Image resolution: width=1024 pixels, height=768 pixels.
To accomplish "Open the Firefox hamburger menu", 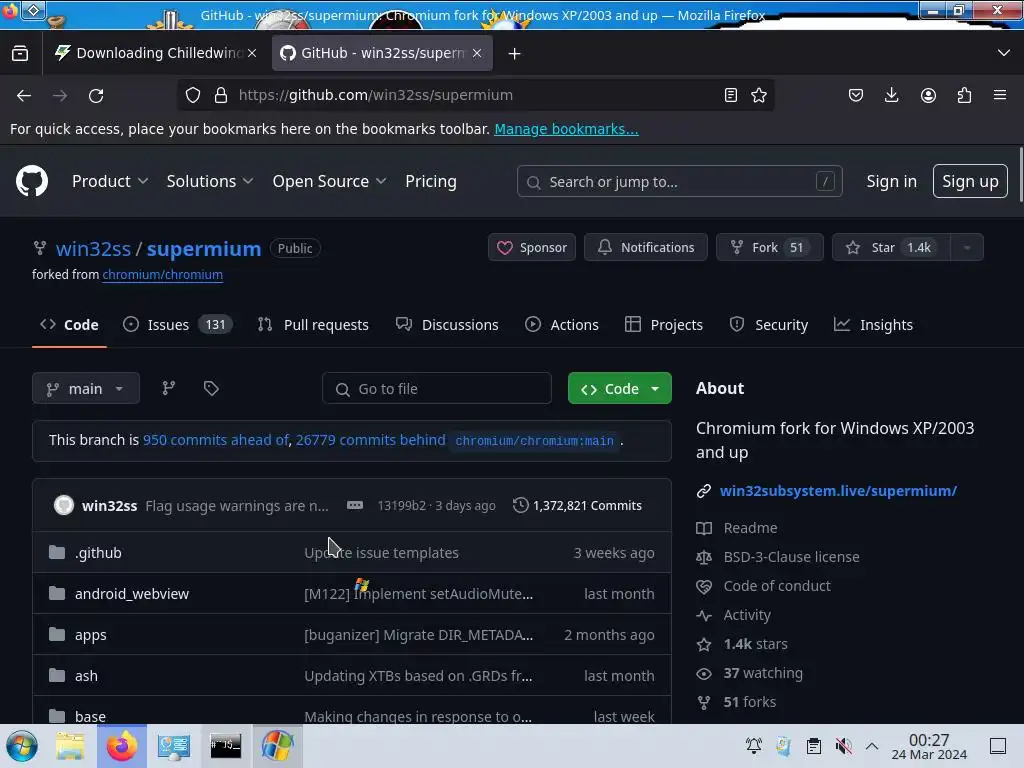I will point(1000,95).
